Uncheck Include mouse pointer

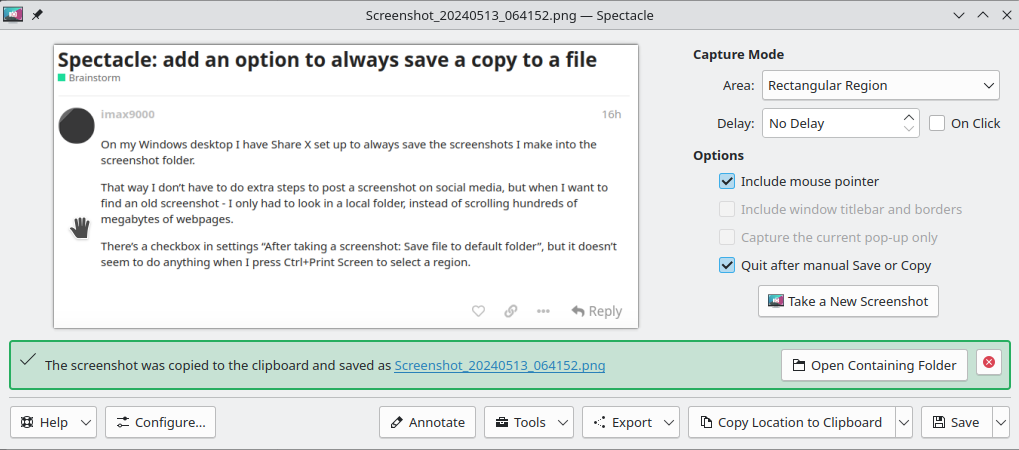pos(727,181)
